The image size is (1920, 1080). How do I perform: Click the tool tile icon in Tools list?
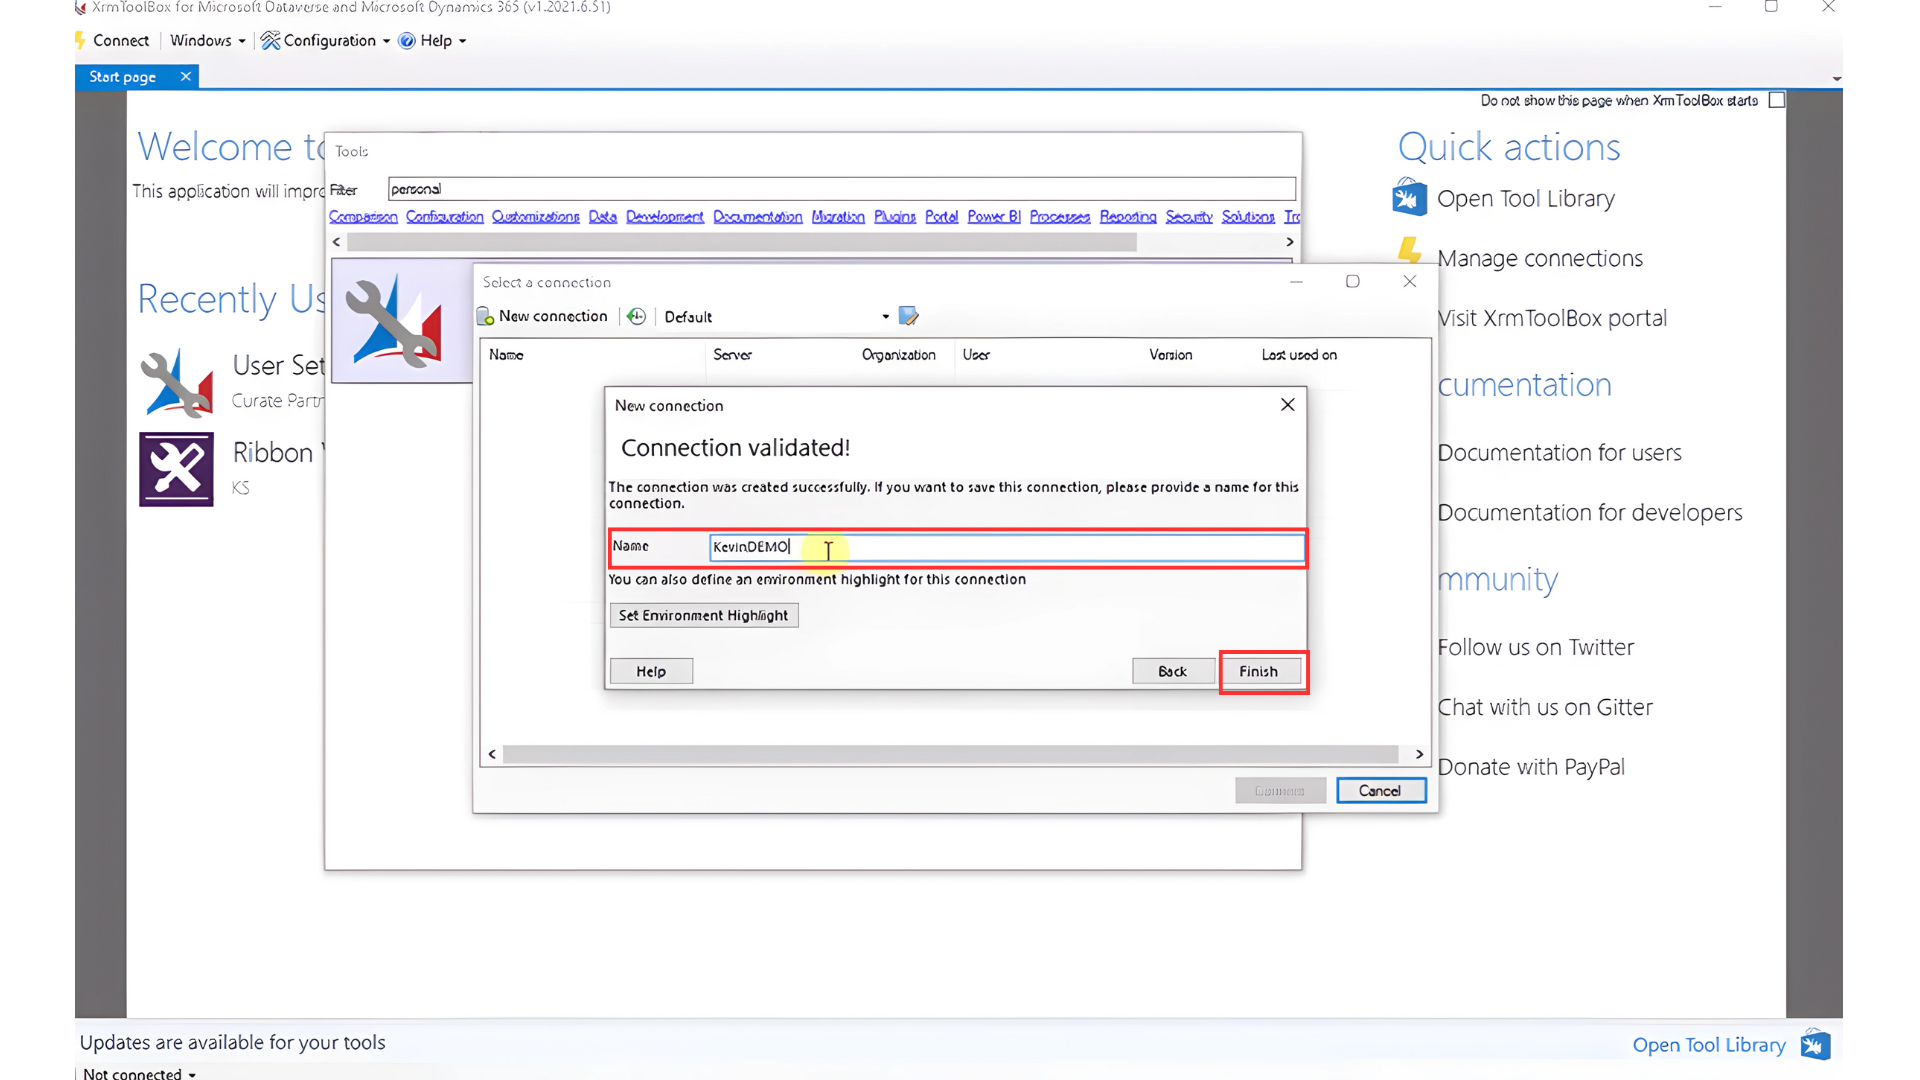click(393, 320)
